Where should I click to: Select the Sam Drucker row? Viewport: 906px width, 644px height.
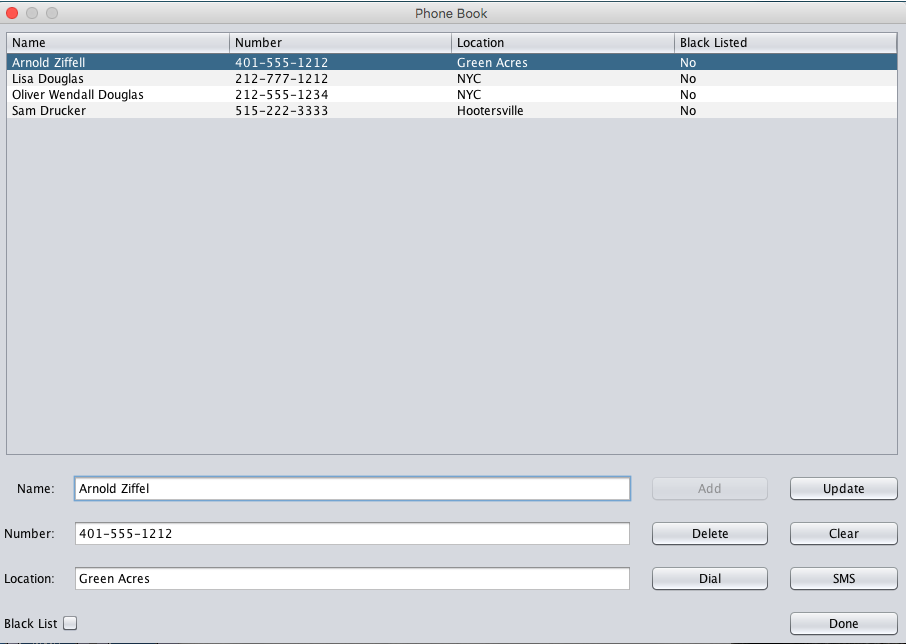point(452,110)
